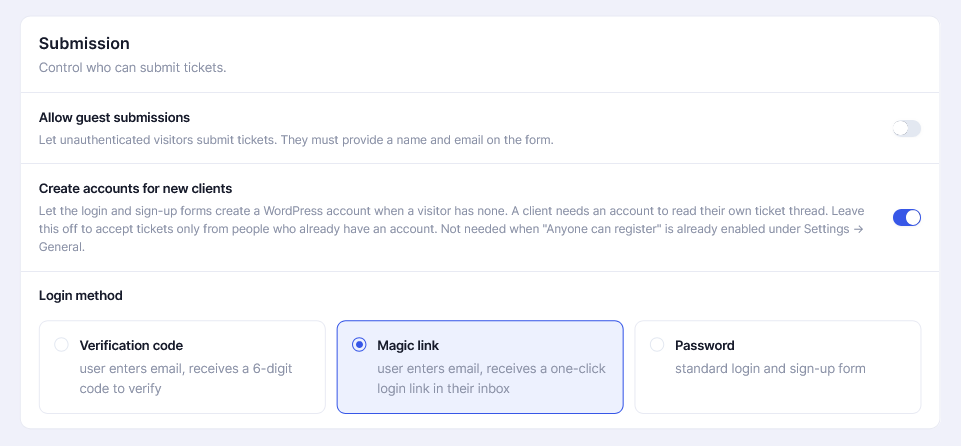Select the Verification code radio button
This screenshot has height=446, width=961.
61,345
